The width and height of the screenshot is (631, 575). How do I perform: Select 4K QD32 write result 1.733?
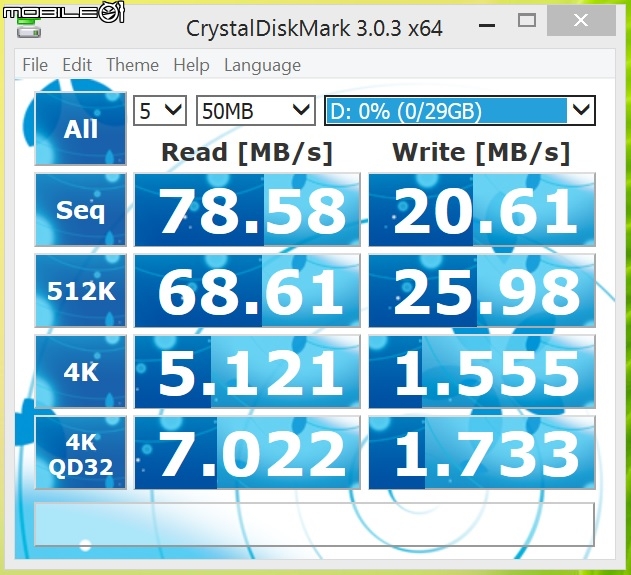pyautogui.click(x=482, y=453)
